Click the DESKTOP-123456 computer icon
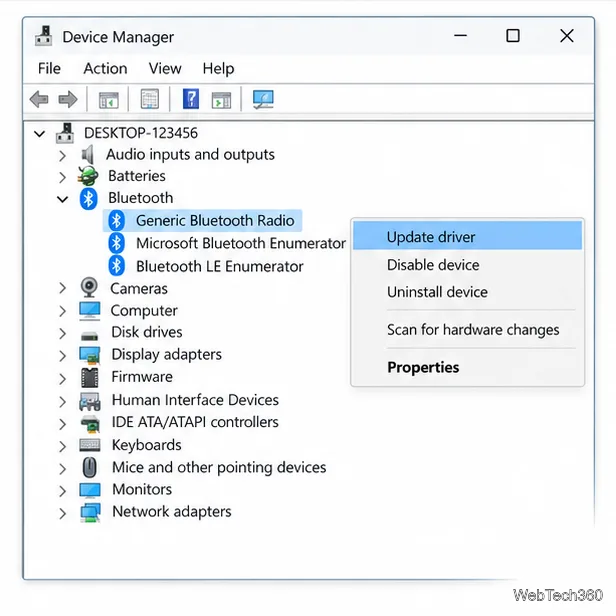 [65, 133]
